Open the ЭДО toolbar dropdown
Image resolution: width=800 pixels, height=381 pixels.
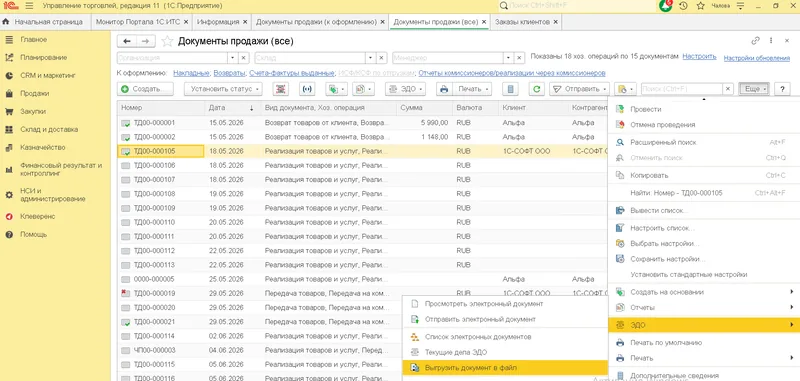pyautogui.click(x=405, y=89)
